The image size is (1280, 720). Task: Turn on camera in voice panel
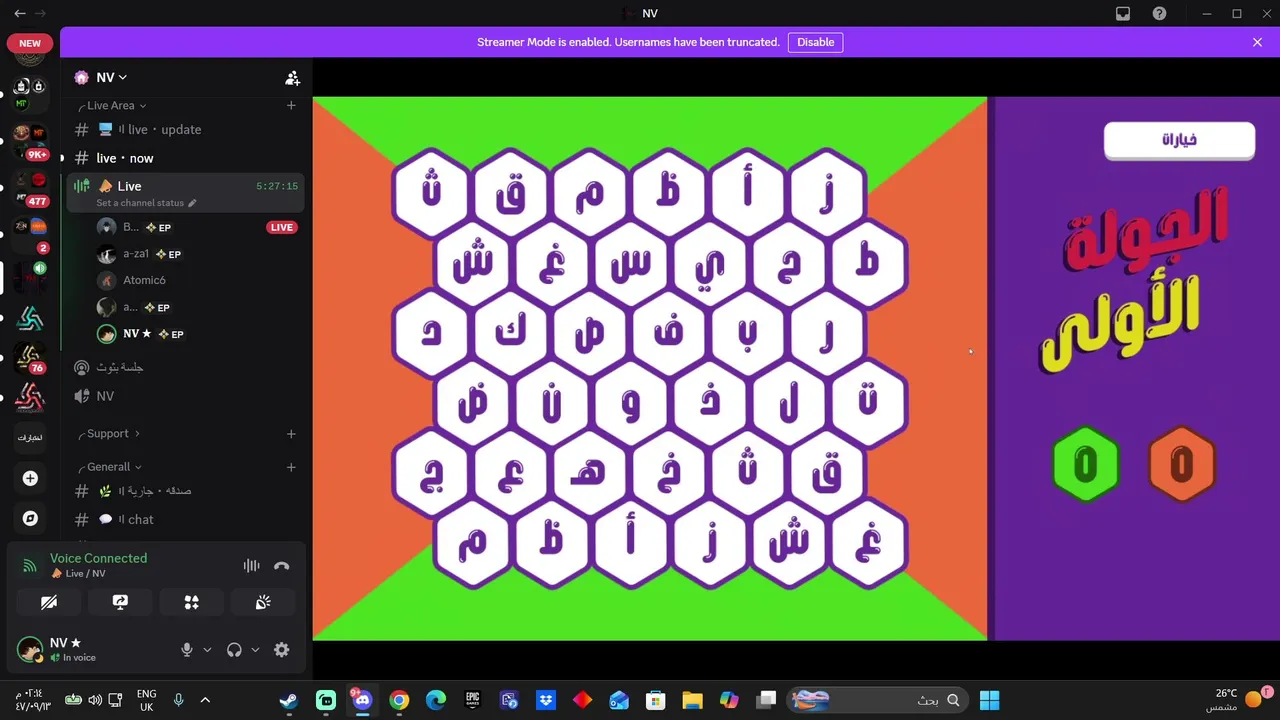(x=48, y=602)
